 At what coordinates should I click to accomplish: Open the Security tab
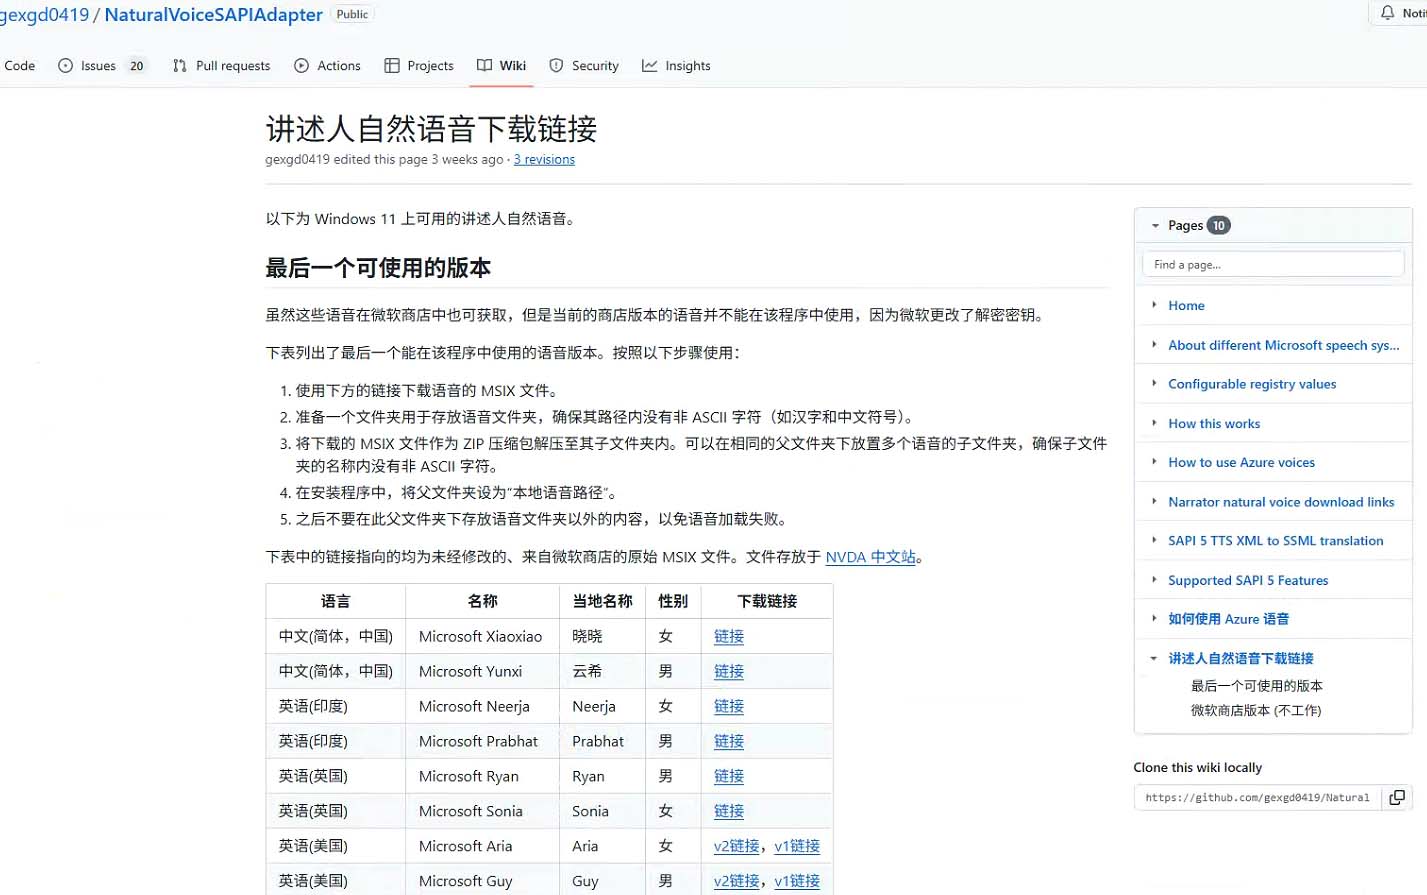584,66
